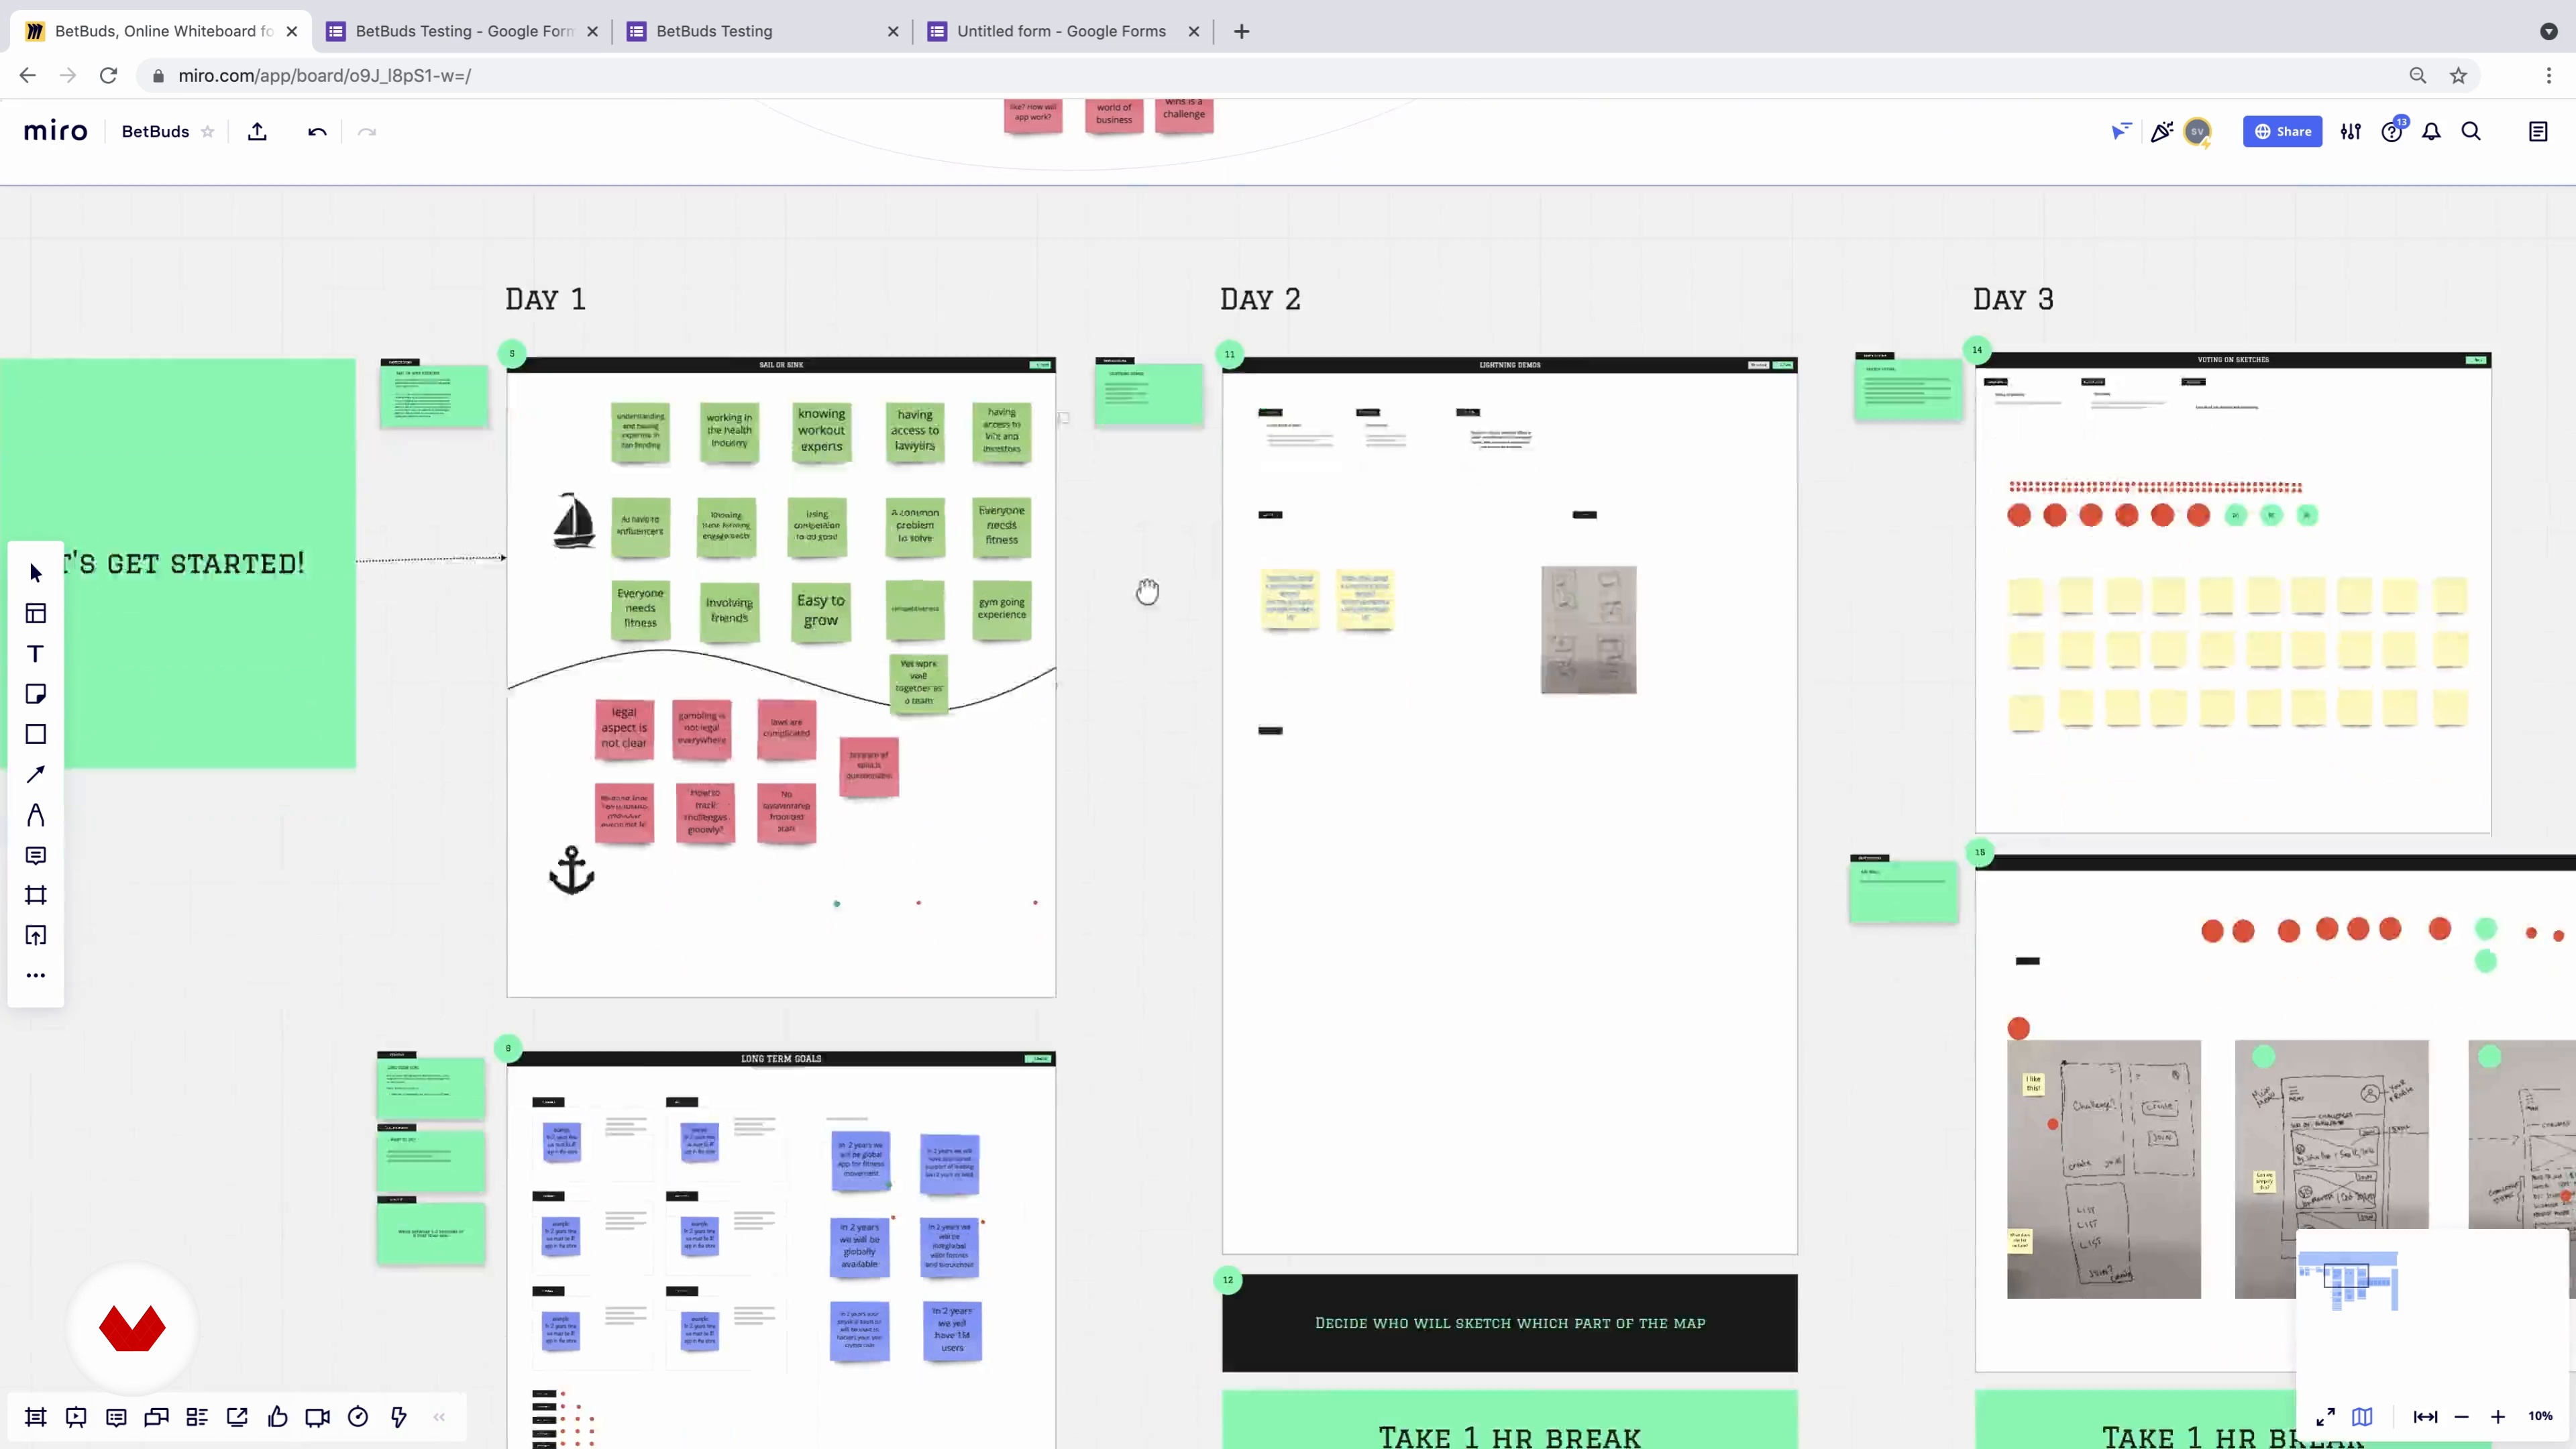2576x1449 pixels.
Task: Export the board with upload icon
Action: (257, 131)
